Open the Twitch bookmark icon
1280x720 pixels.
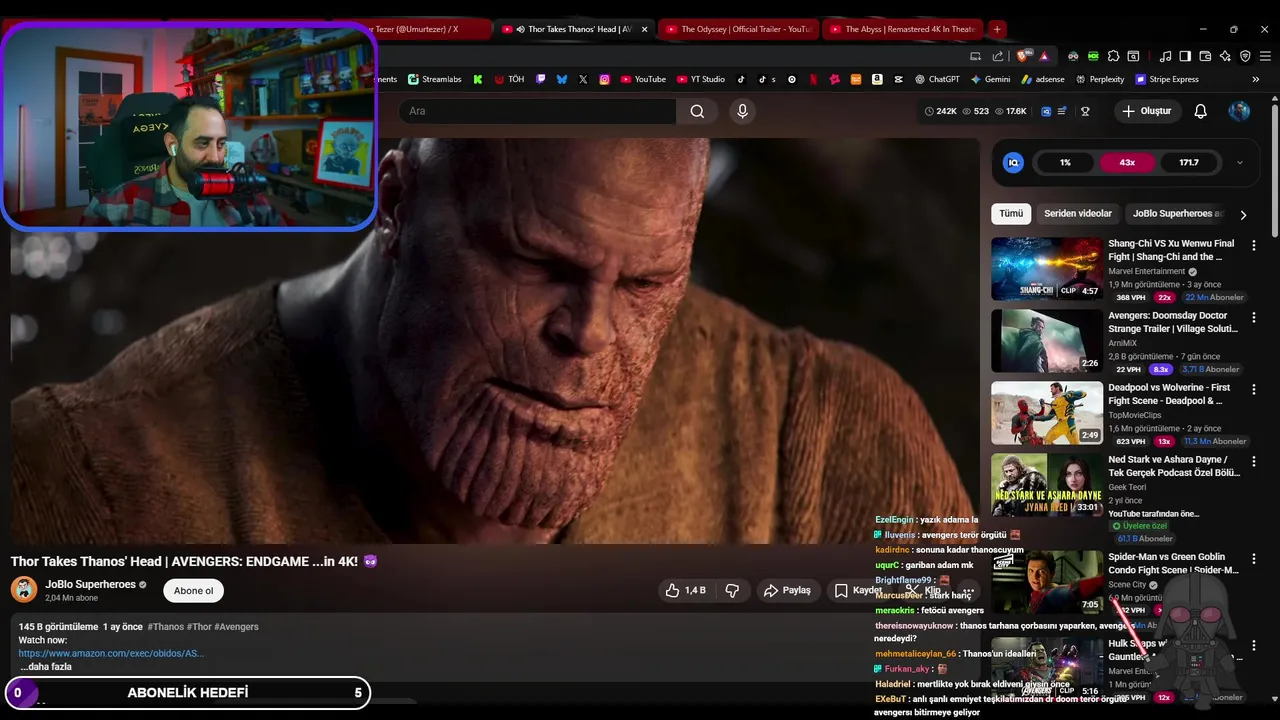pos(541,79)
